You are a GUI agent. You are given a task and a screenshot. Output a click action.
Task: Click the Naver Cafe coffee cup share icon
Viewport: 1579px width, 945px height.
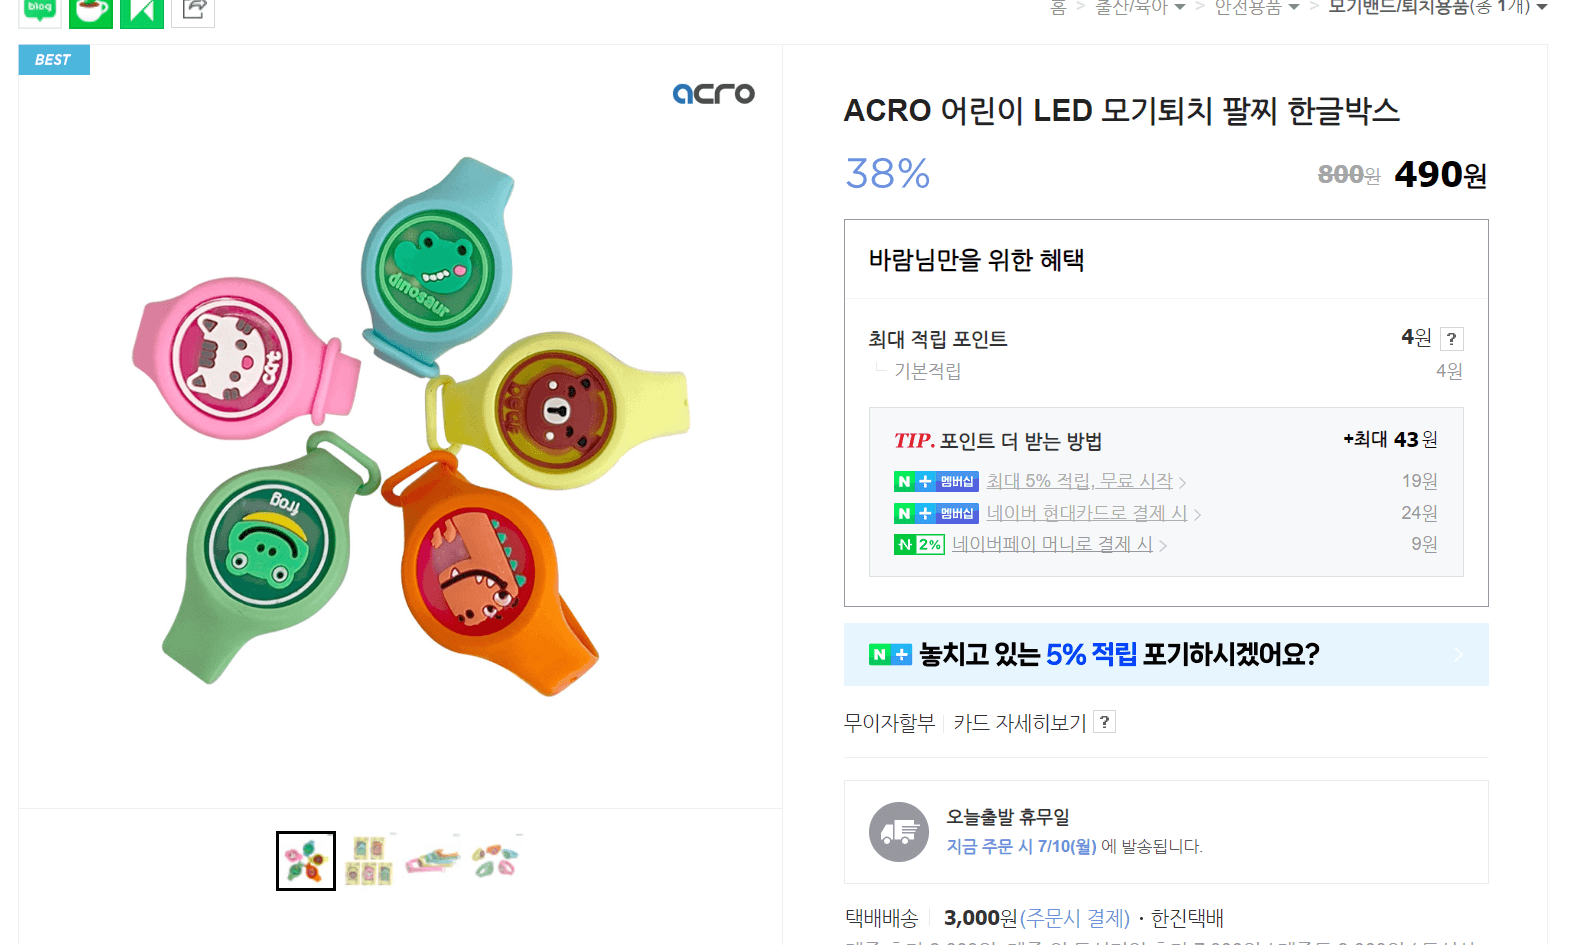click(x=90, y=8)
